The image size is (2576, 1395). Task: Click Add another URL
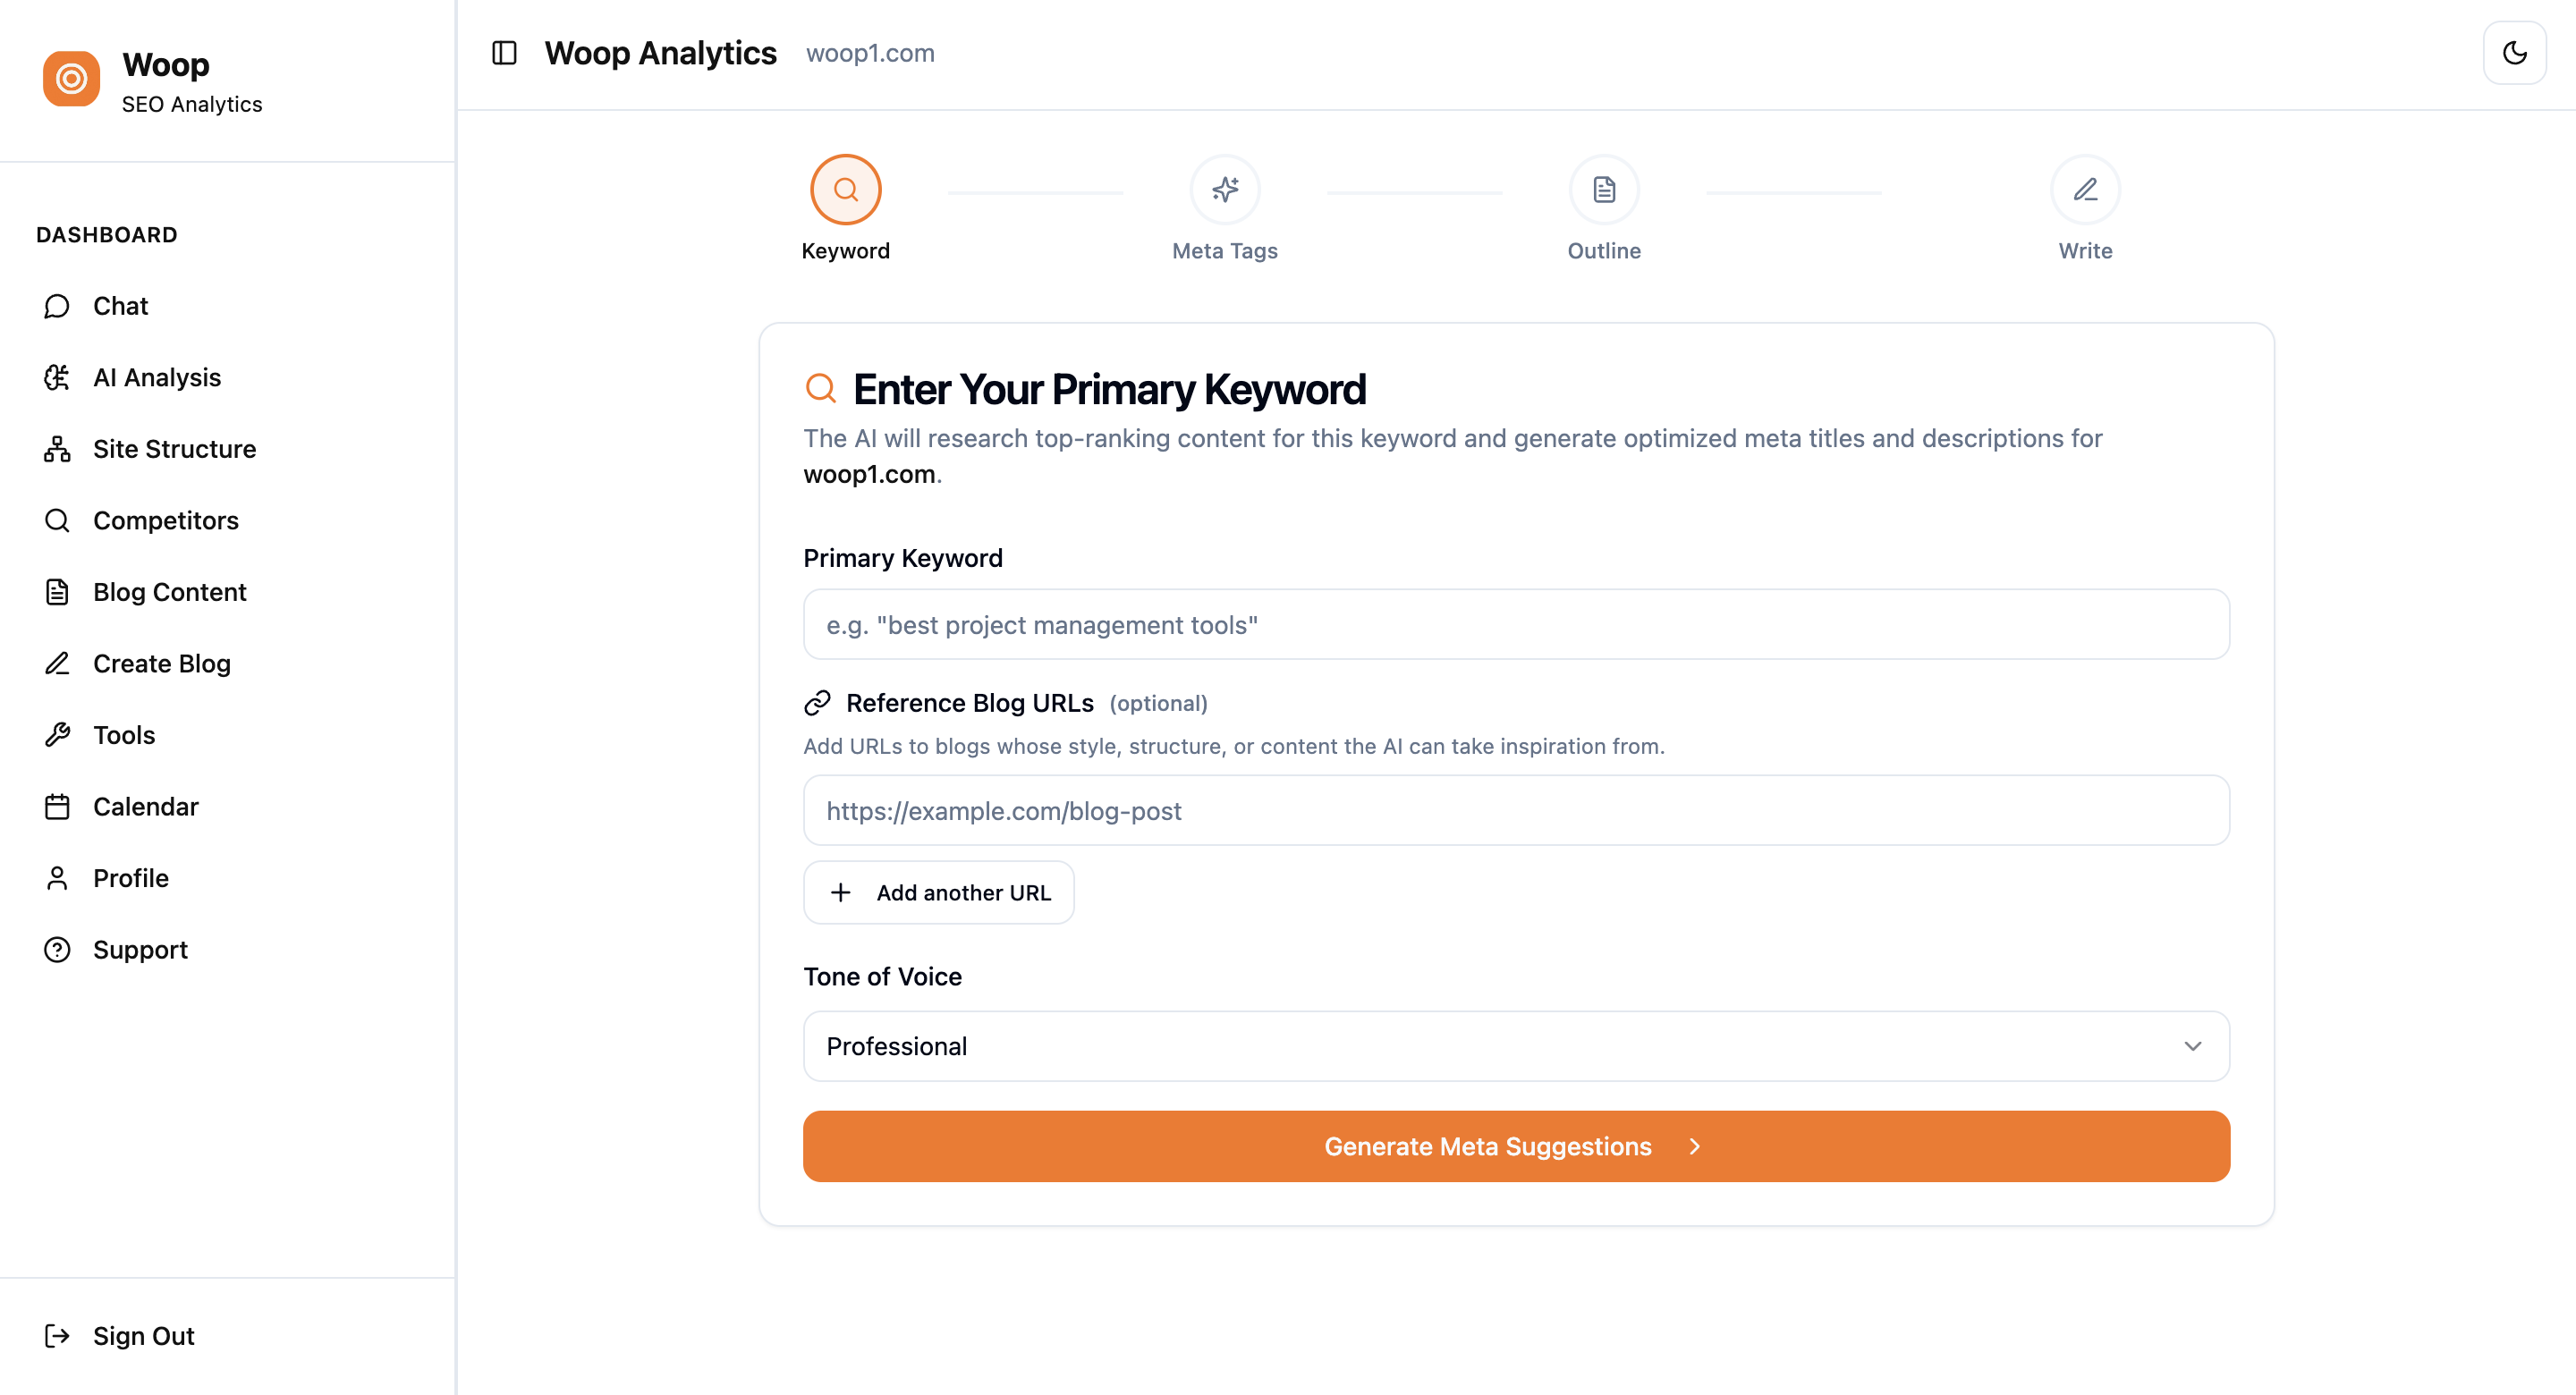click(938, 892)
